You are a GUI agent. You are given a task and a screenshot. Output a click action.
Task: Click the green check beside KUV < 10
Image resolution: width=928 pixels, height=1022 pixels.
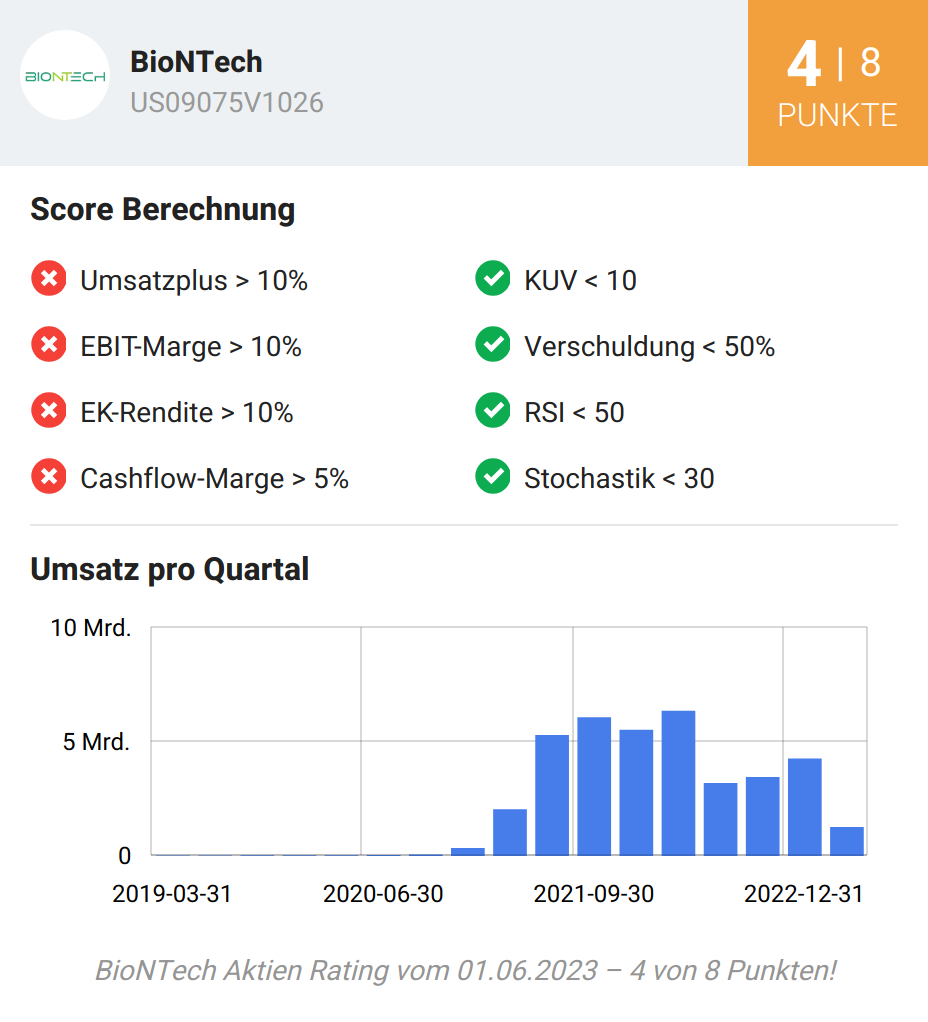493,278
